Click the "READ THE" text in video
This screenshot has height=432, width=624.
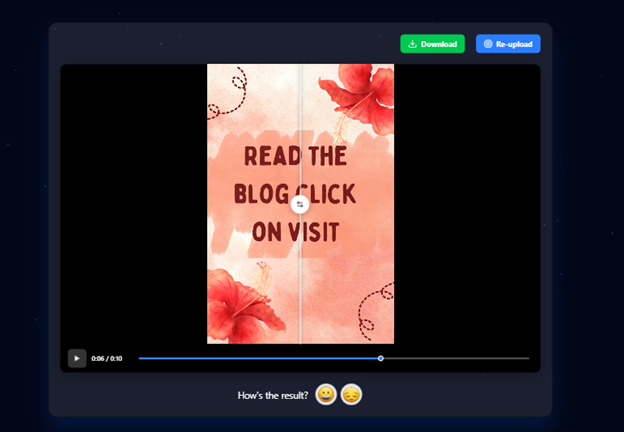295,157
